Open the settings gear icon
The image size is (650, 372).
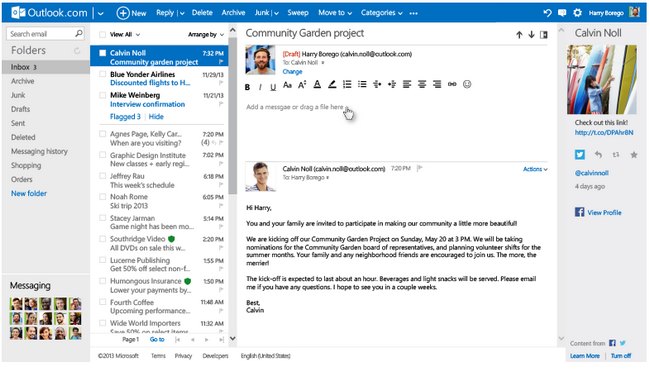pos(577,13)
